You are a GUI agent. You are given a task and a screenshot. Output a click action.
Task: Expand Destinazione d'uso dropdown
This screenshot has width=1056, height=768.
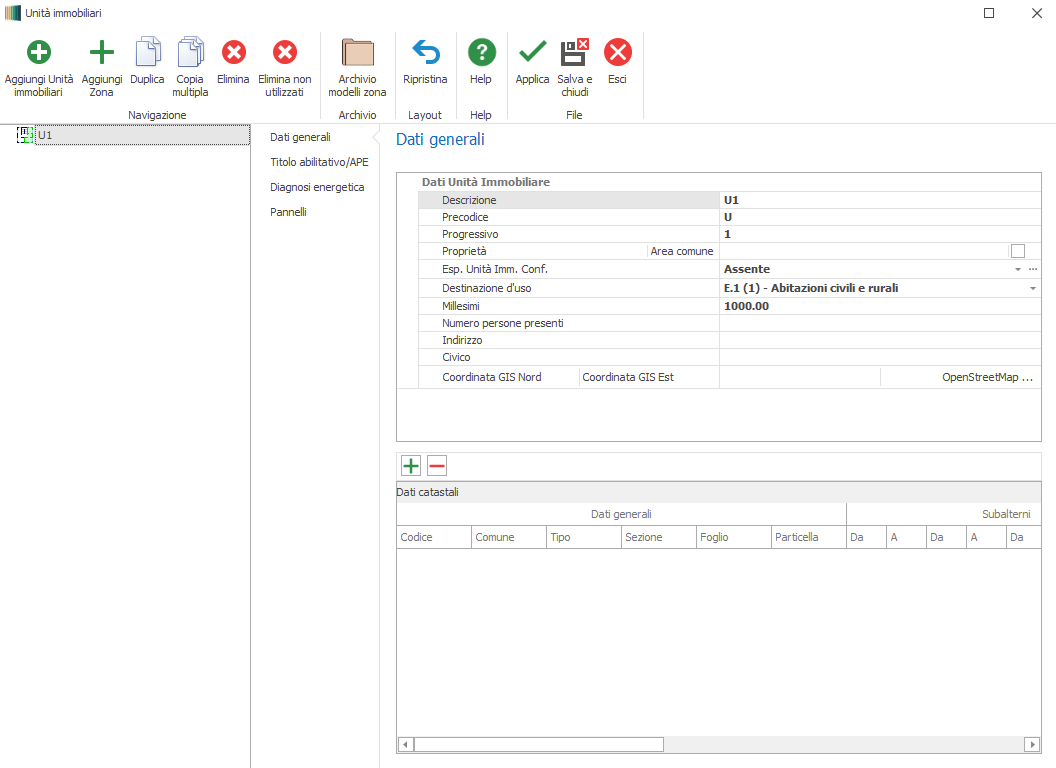coord(1032,288)
